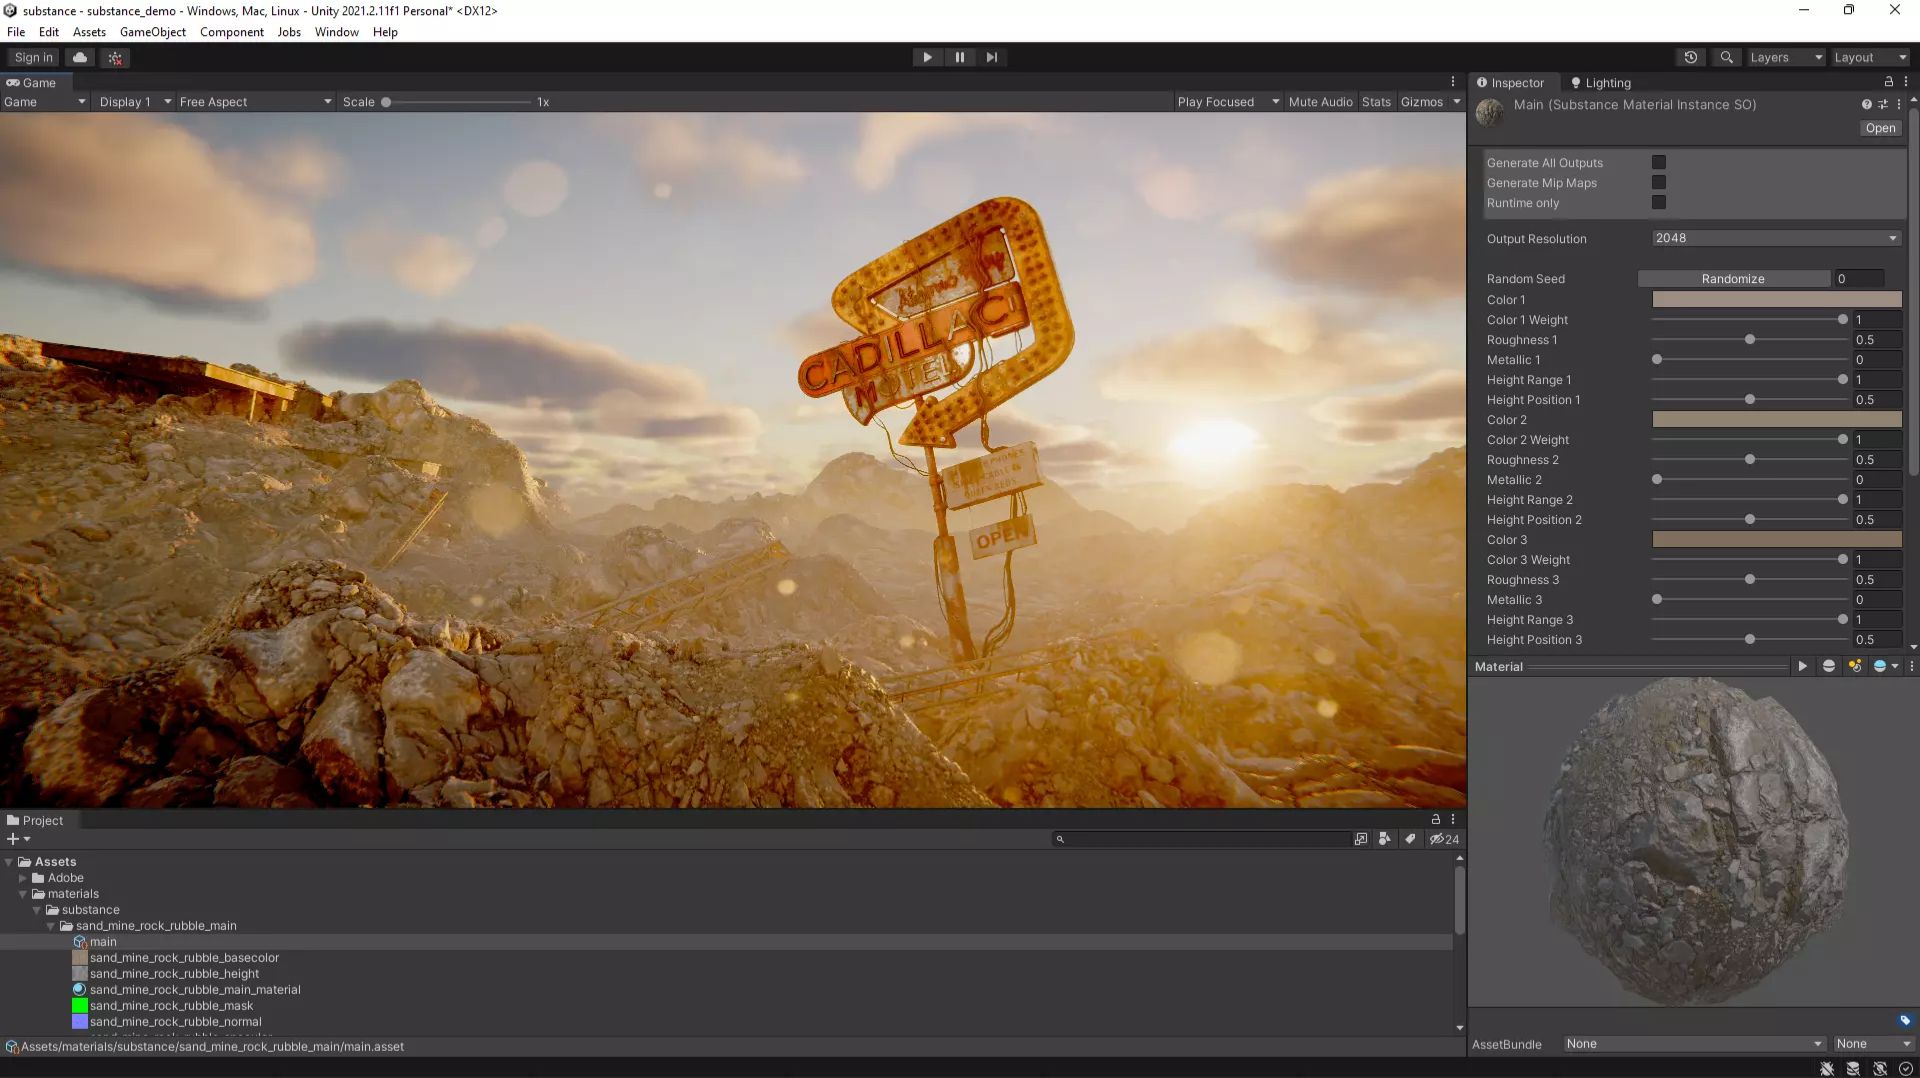The height and width of the screenshot is (1078, 1920).
Task: Toggle eye icon to show hidden Project assets
Action: 1438,839
